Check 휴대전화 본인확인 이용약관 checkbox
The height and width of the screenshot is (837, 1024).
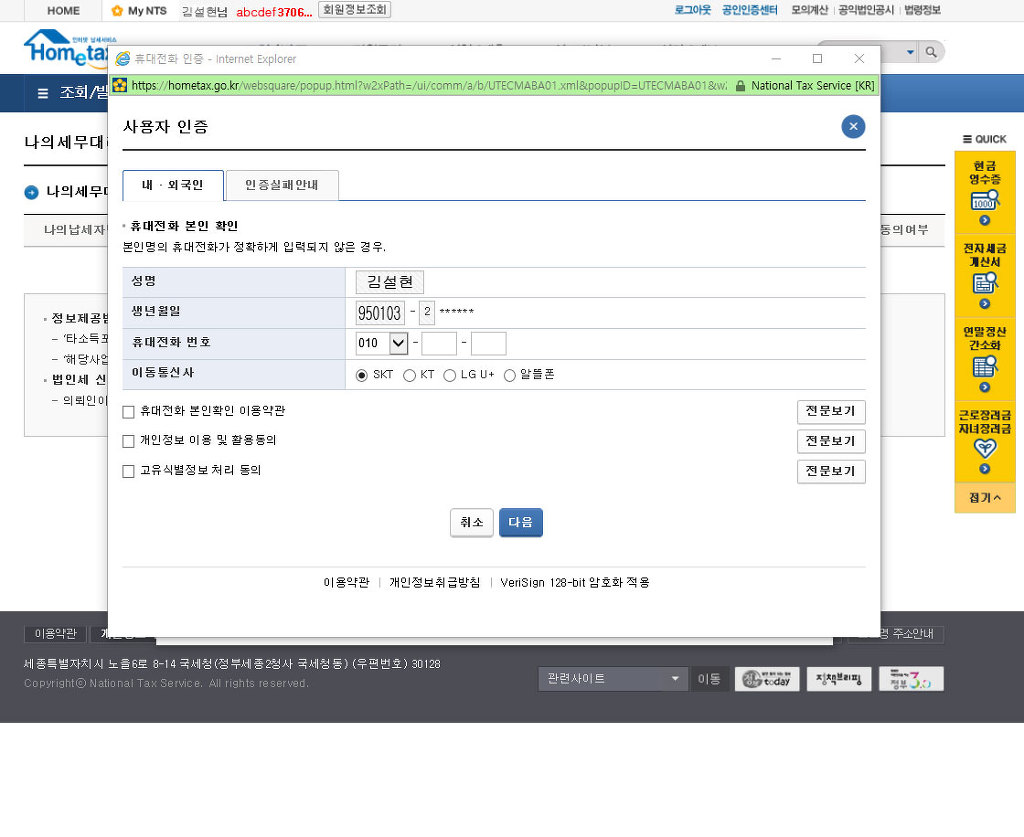[x=128, y=412]
